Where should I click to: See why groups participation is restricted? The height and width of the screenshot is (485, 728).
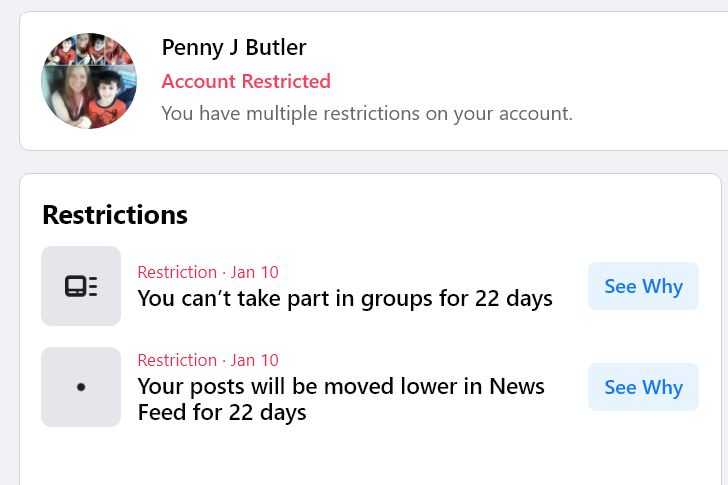(643, 286)
